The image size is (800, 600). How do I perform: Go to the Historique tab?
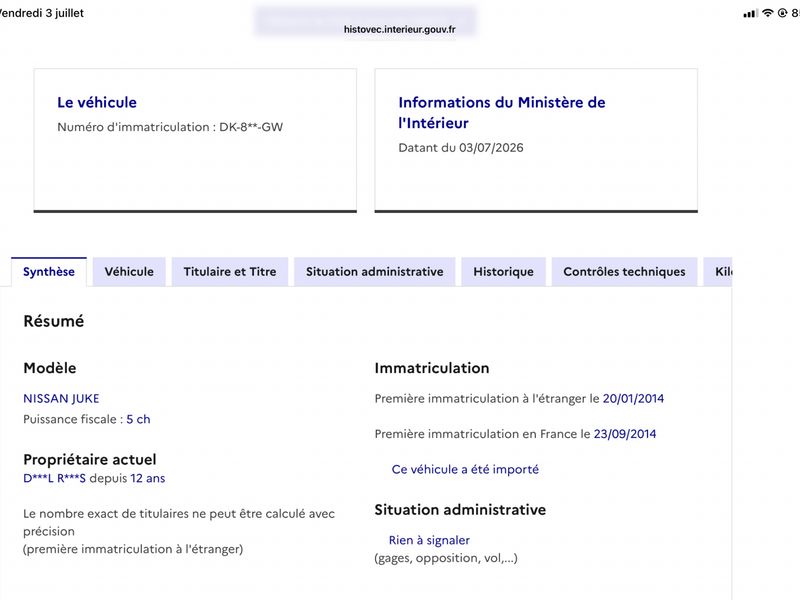[x=504, y=272]
